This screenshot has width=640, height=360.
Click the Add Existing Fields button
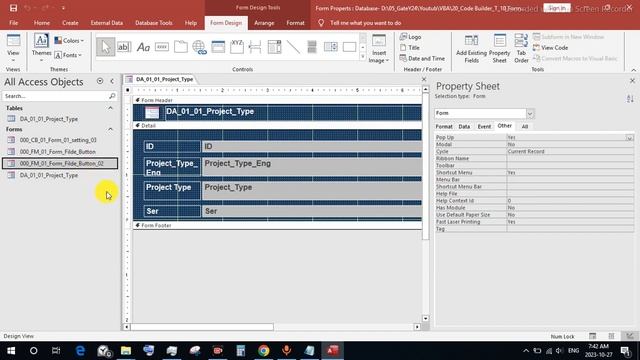[x=471, y=49]
